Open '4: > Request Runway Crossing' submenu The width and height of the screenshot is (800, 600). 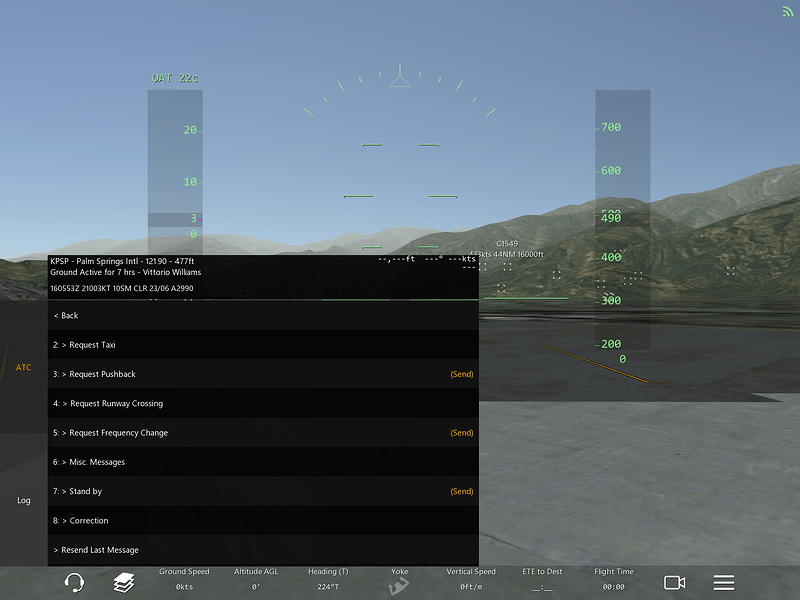tap(263, 404)
